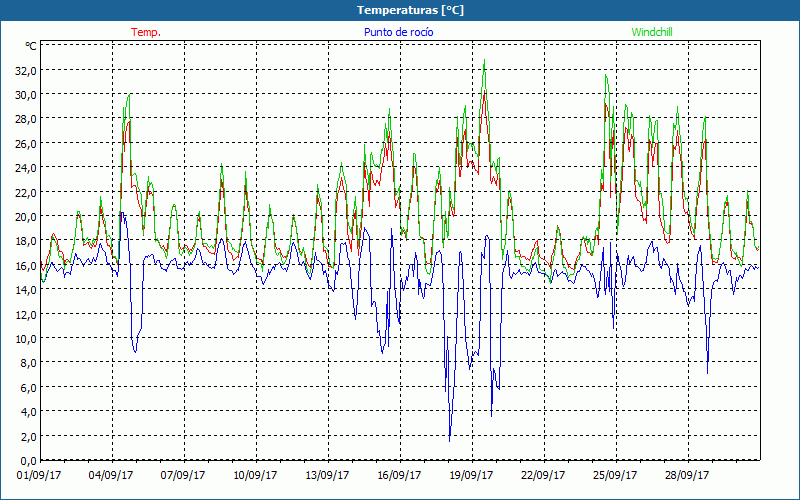Click the 8,0 y-axis value

click(x=28, y=363)
